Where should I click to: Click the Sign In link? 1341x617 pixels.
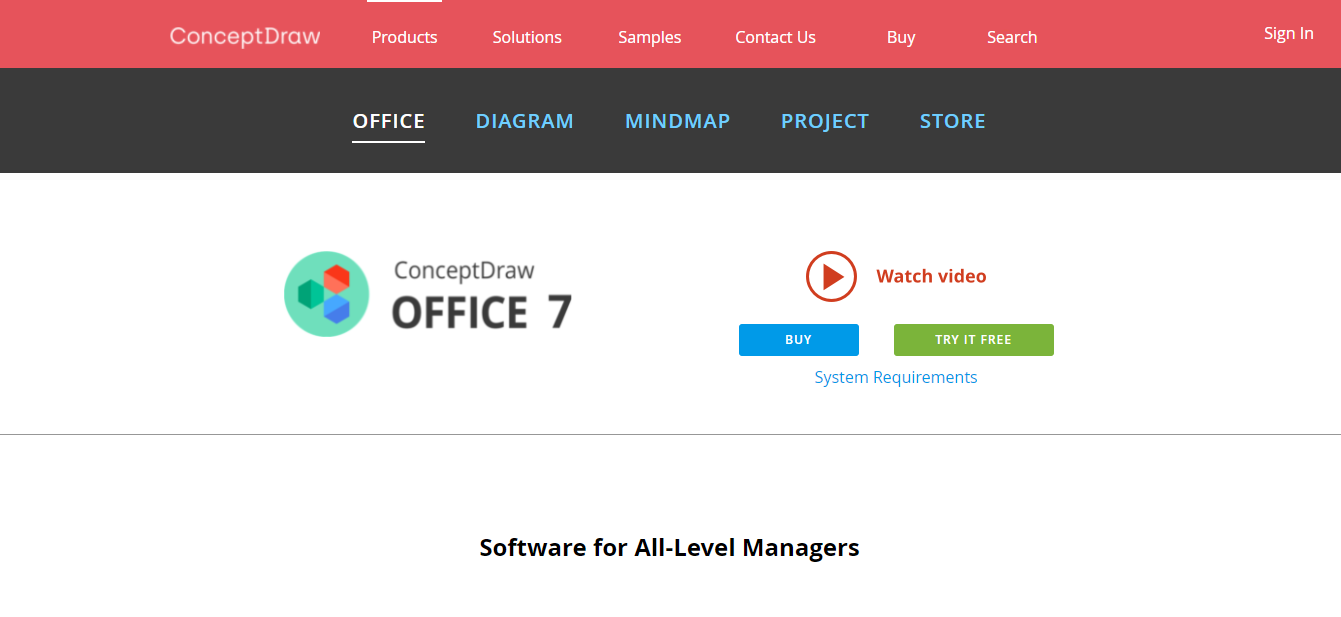pos(1288,33)
